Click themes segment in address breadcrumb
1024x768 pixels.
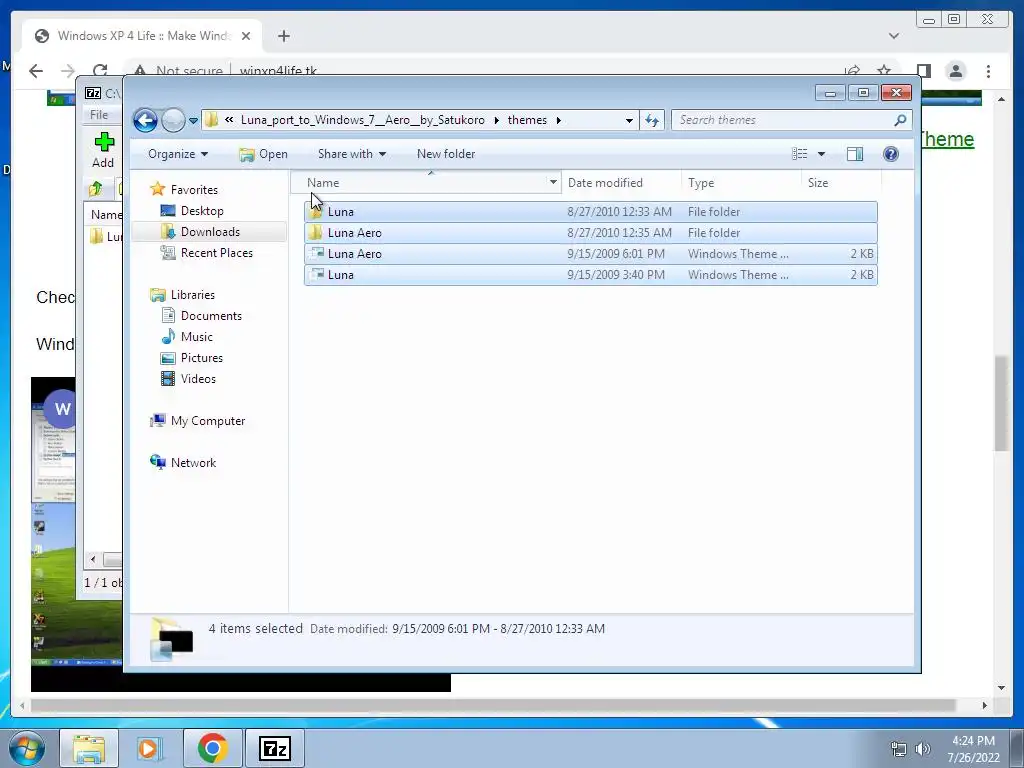[x=527, y=120]
